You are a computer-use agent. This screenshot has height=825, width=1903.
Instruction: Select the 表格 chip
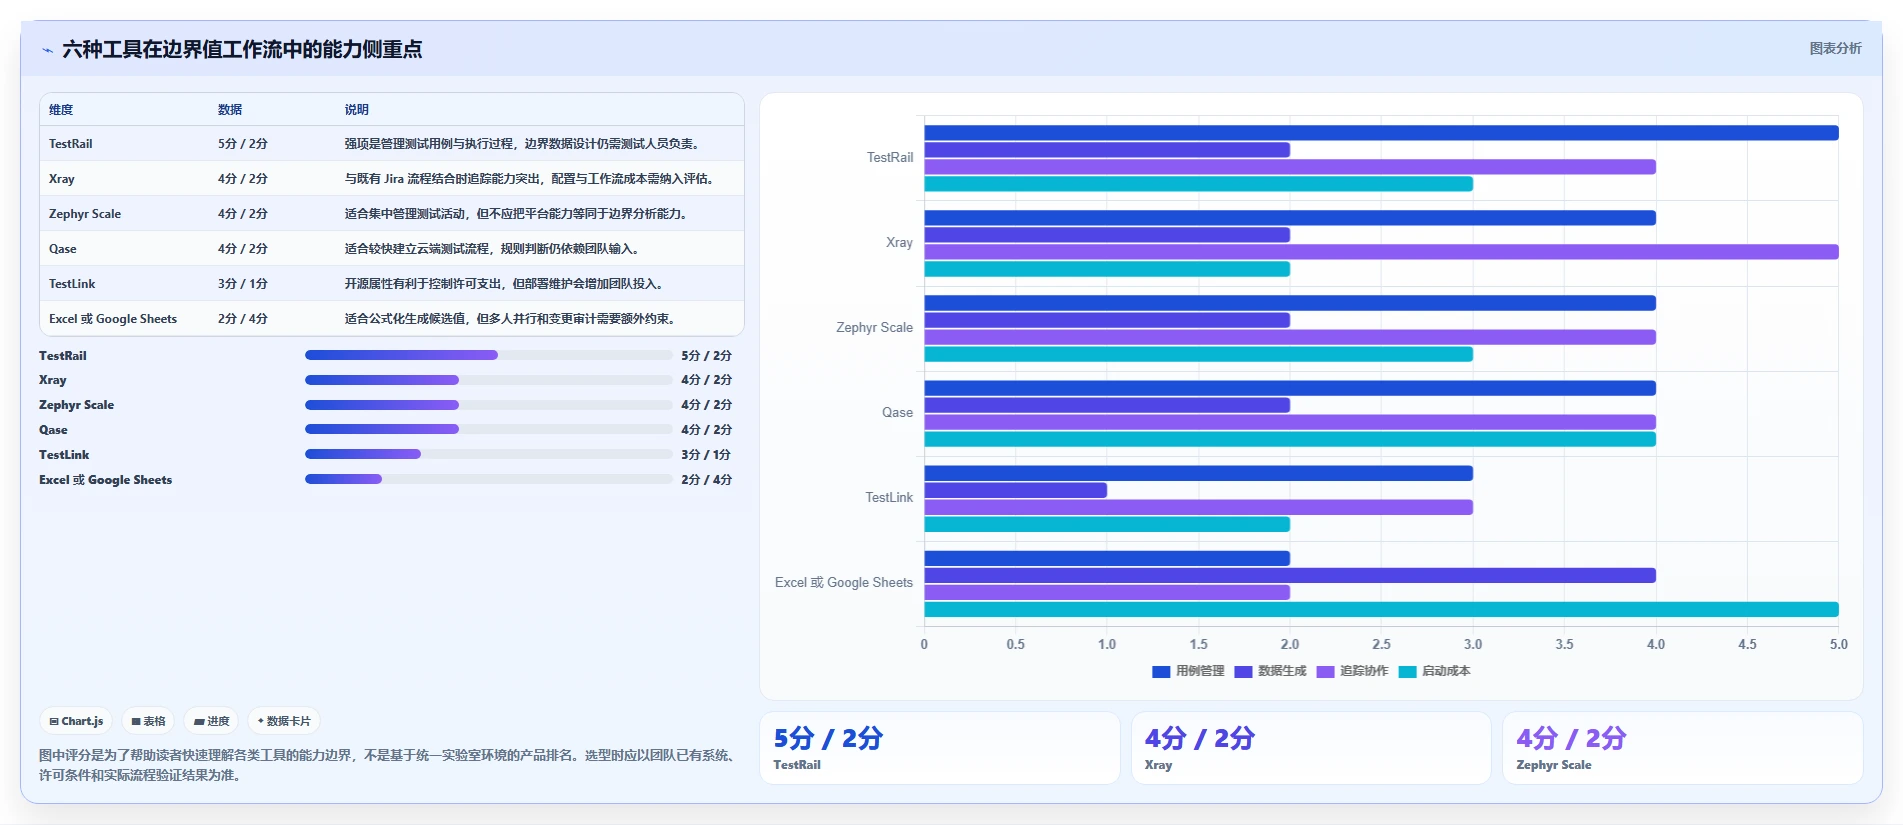[x=149, y=721]
